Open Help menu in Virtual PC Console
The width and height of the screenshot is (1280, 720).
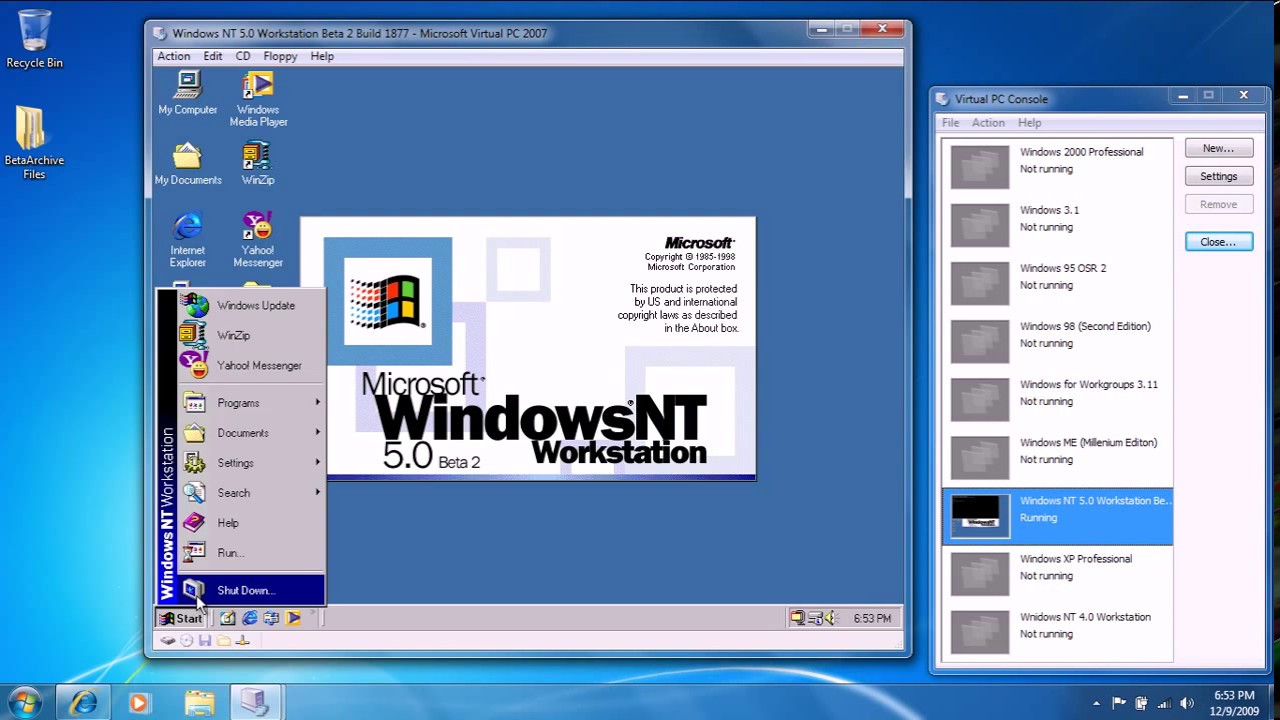1029,123
